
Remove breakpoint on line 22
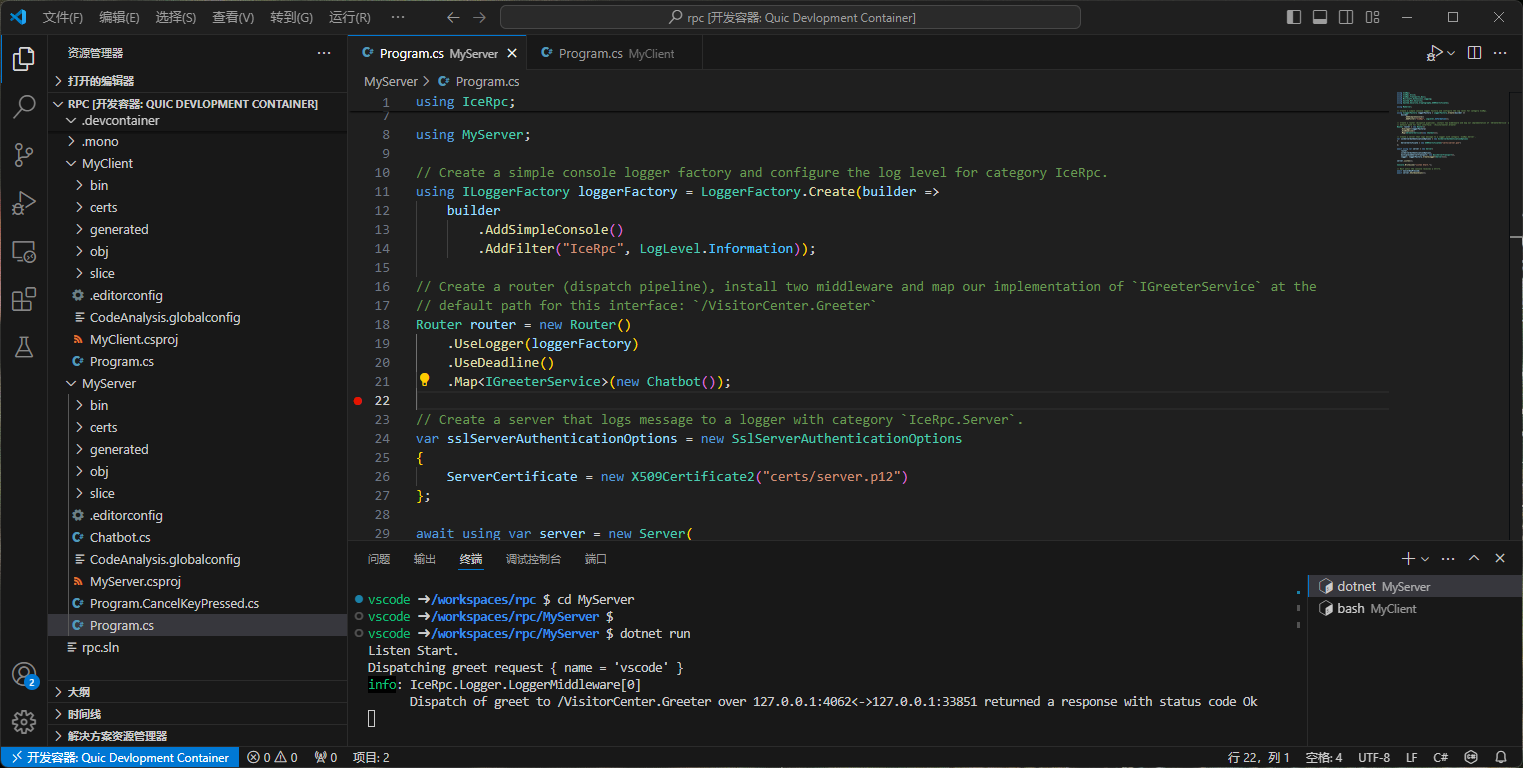coord(358,400)
